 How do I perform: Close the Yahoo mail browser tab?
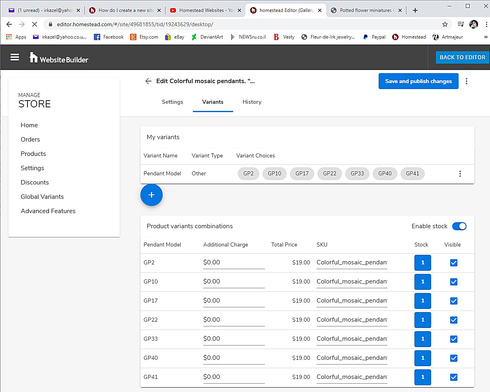tap(78, 10)
